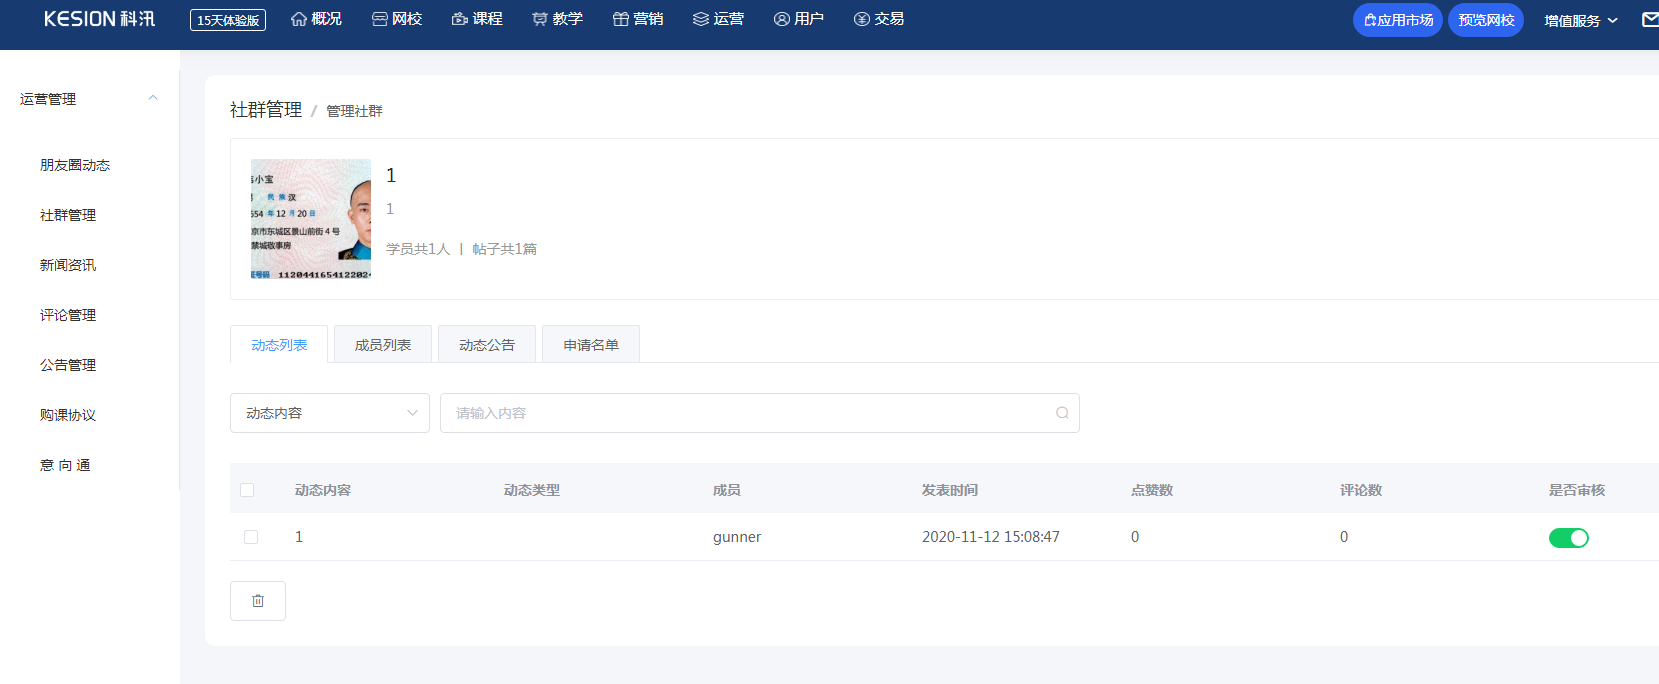Image resolution: width=1659 pixels, height=684 pixels.
Task: Switch to the 成员列表 tab
Action: point(383,345)
